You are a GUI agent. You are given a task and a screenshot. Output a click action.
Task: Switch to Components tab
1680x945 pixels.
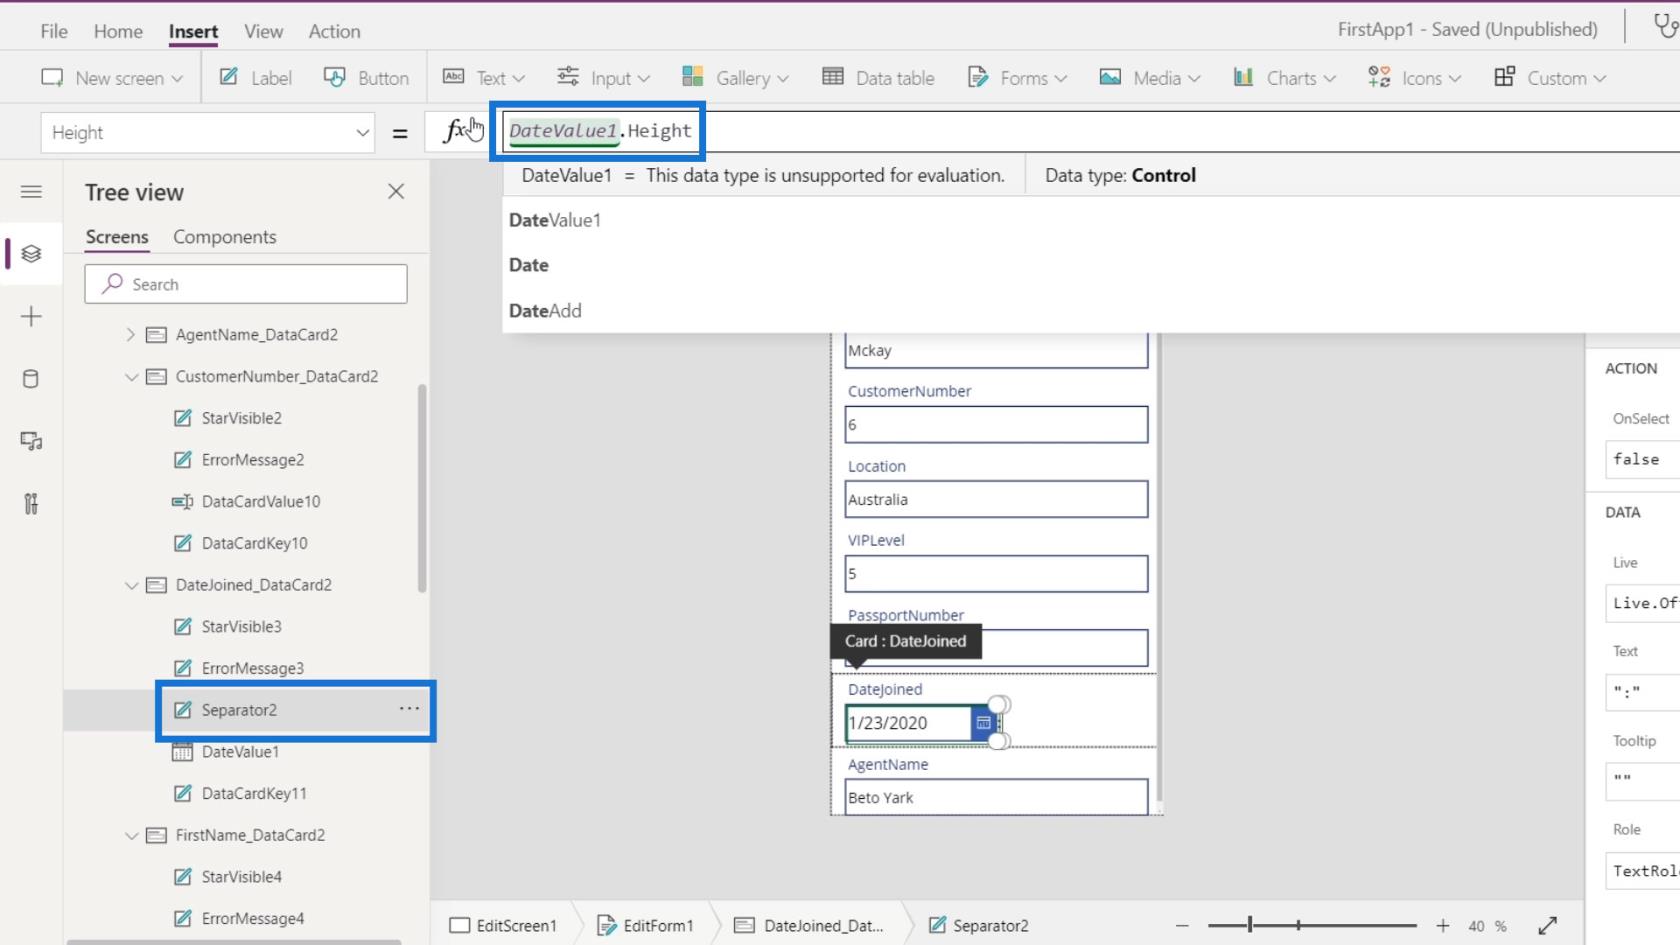coord(225,237)
